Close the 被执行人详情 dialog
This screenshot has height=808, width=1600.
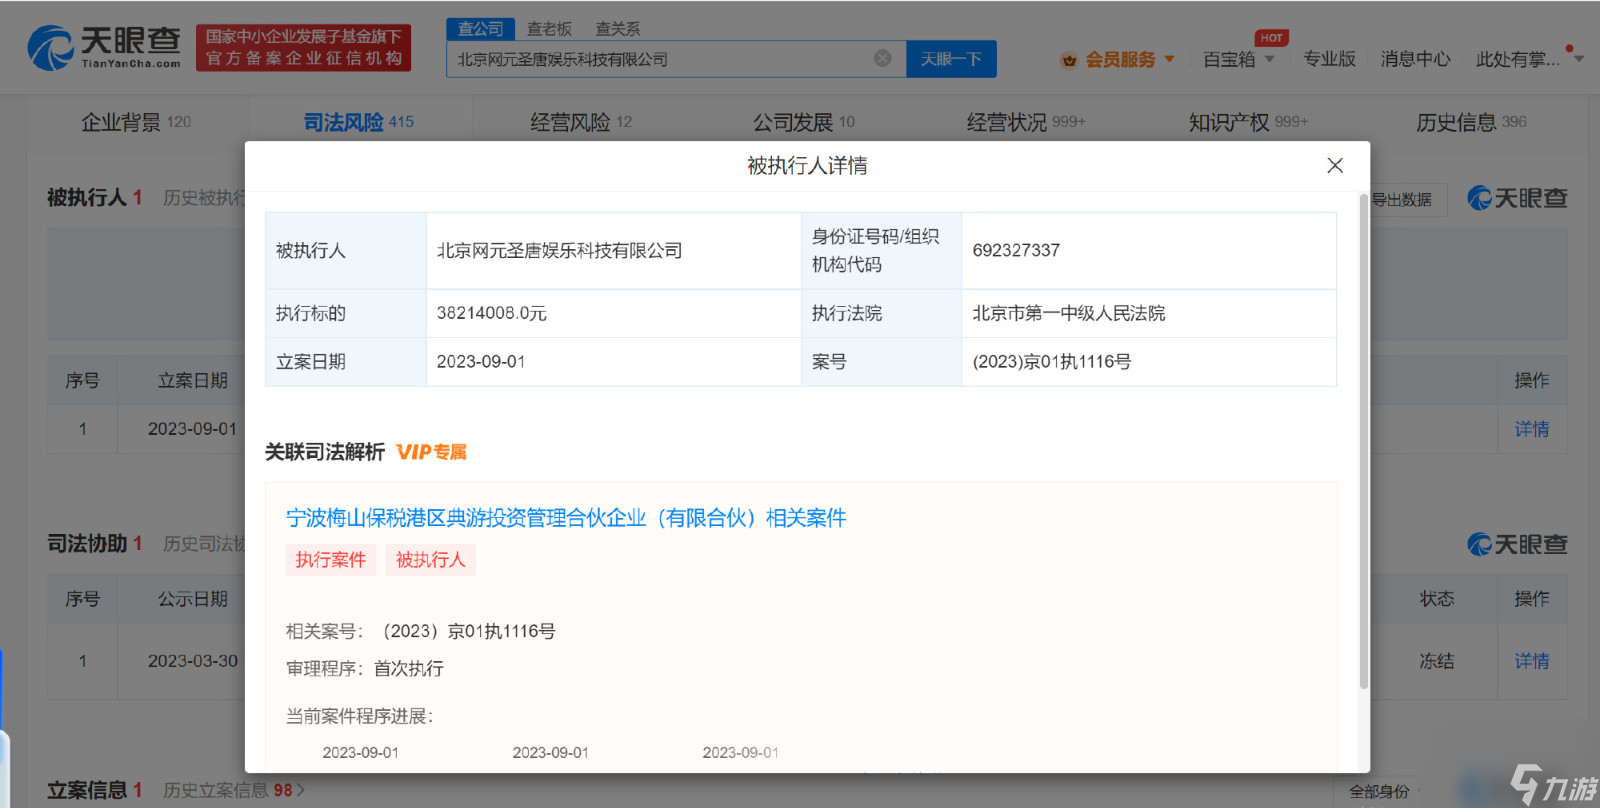[x=1335, y=166]
